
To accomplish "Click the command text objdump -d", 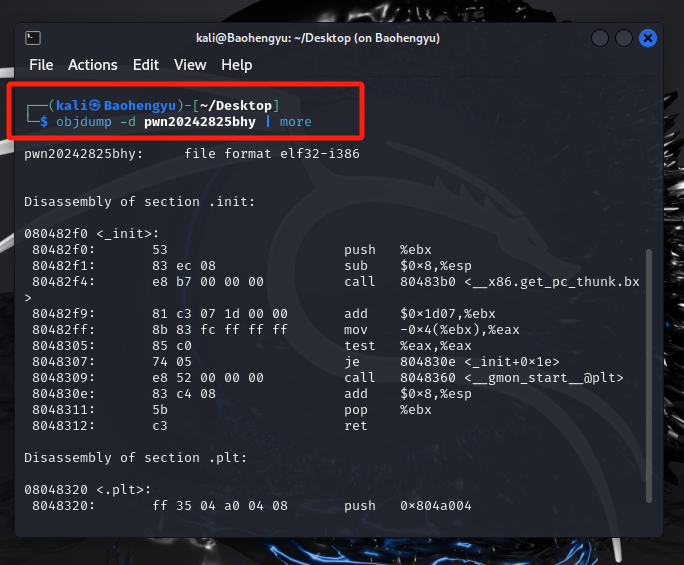I will (x=96, y=122).
